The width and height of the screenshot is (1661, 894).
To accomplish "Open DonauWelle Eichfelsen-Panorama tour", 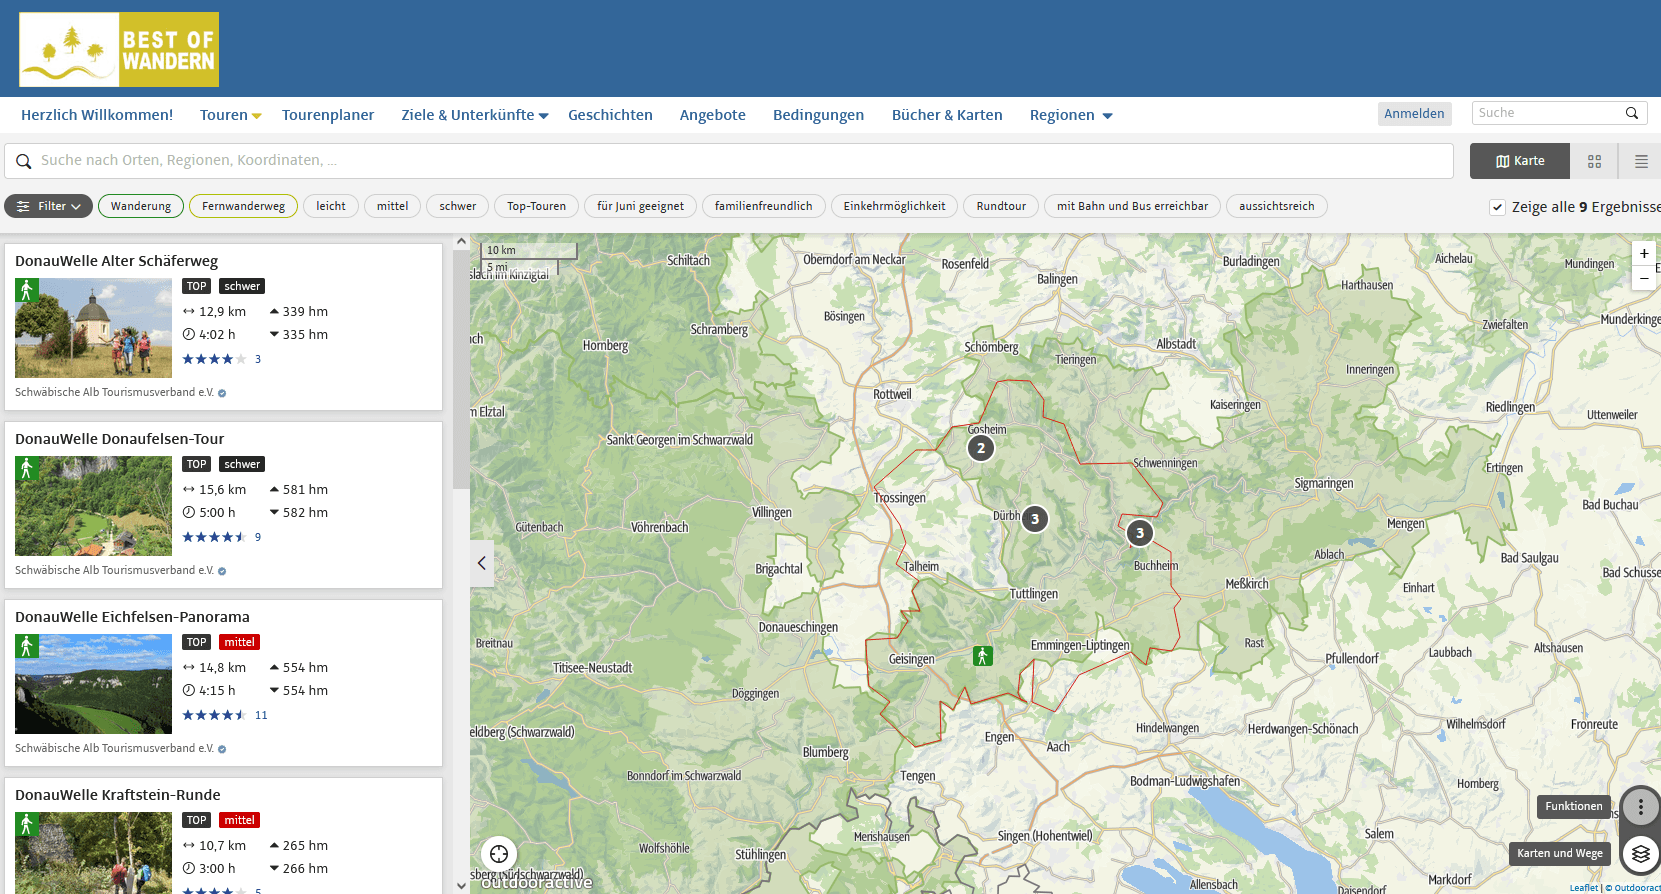I will pyautogui.click(x=132, y=617).
